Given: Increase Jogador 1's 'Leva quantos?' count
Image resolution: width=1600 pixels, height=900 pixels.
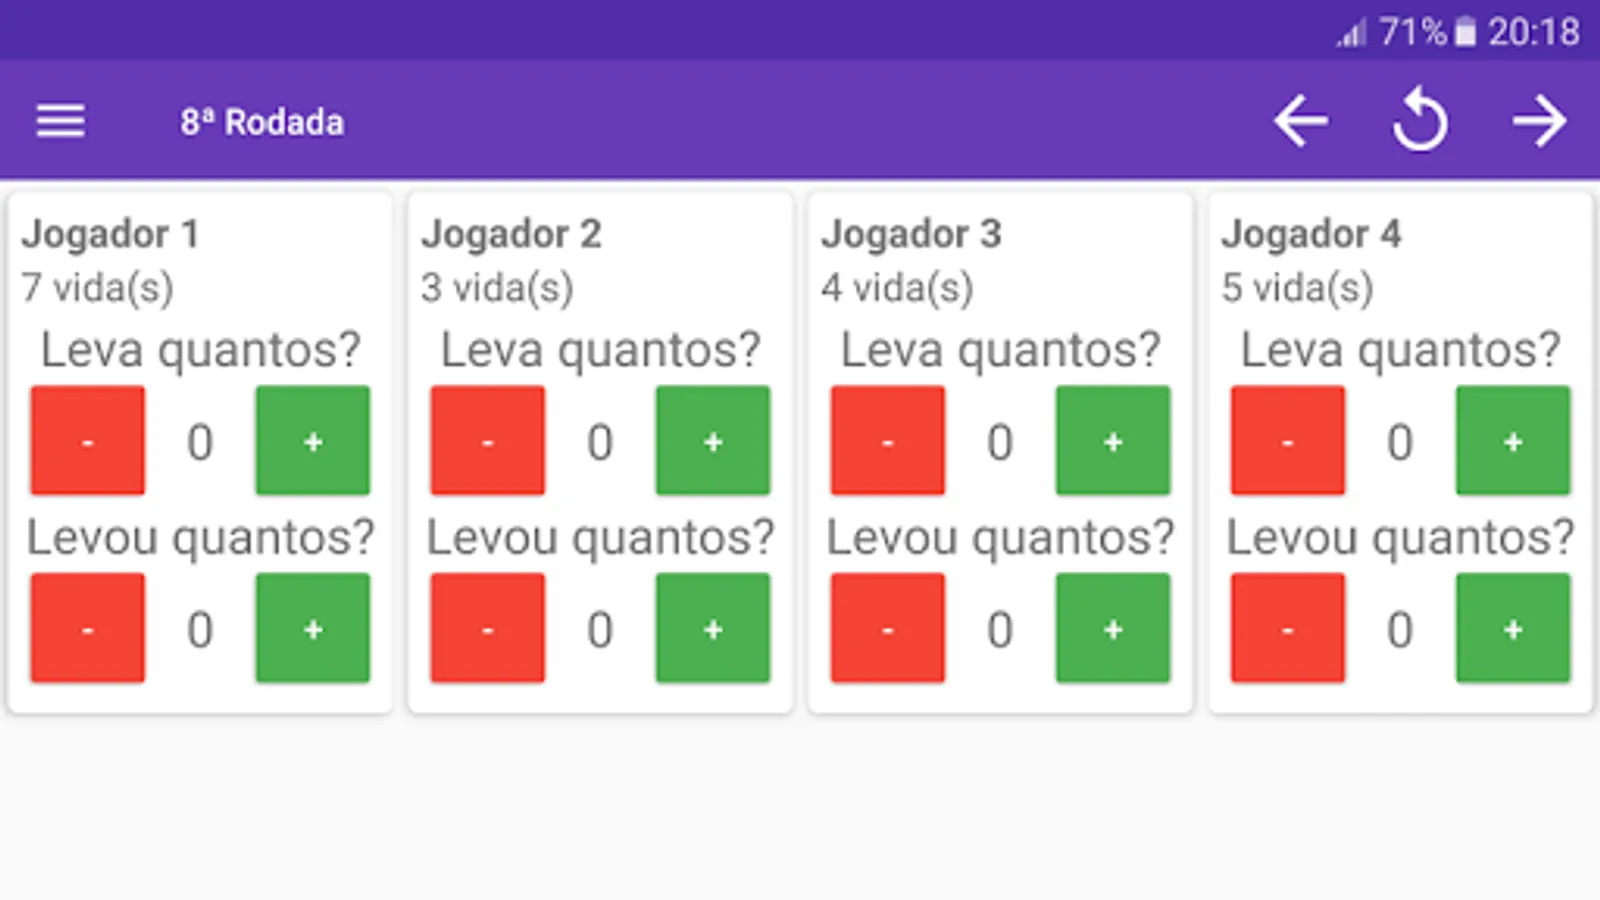Looking at the screenshot, I should click(x=312, y=440).
